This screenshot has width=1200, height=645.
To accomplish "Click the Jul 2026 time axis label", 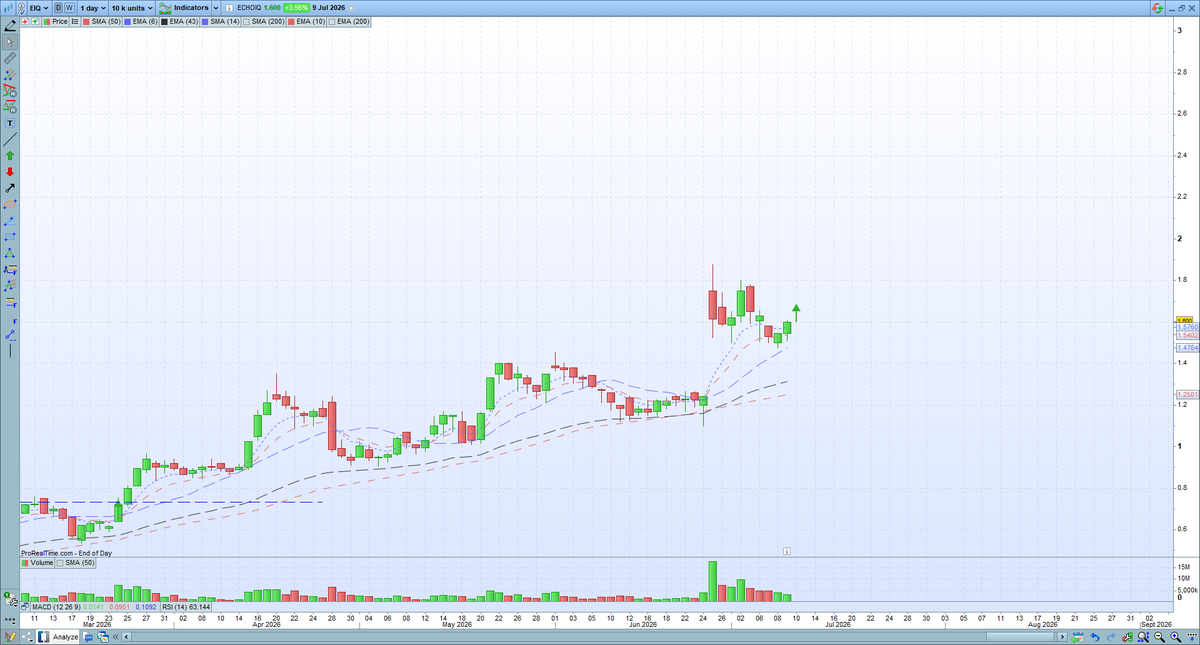I will tap(836, 625).
